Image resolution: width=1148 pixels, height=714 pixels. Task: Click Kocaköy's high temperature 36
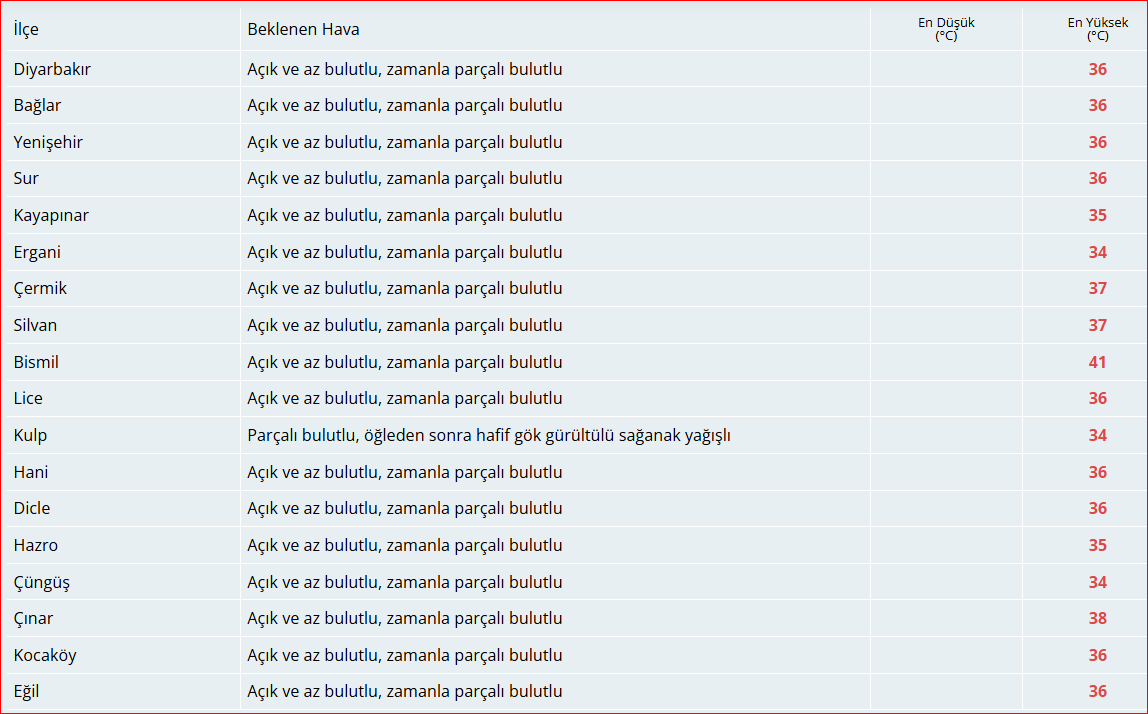click(x=1097, y=655)
